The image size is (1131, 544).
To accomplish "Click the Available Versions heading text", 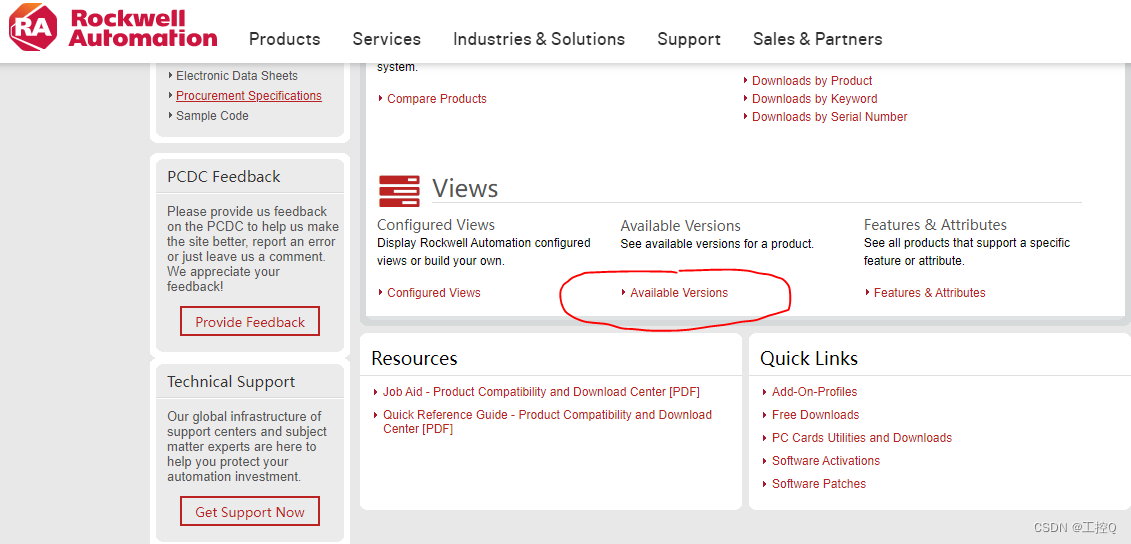I will pos(680,226).
